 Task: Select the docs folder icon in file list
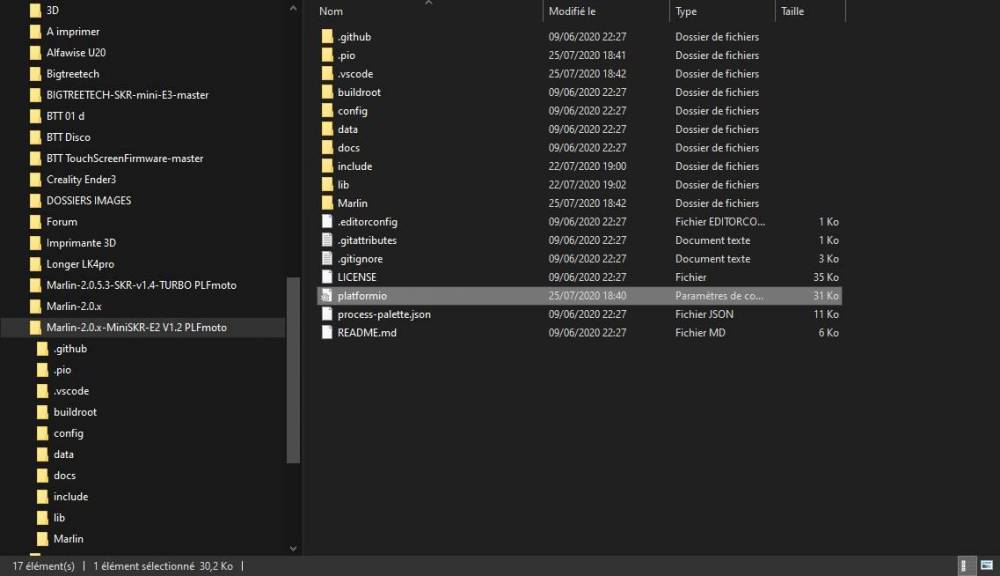pyautogui.click(x=327, y=147)
